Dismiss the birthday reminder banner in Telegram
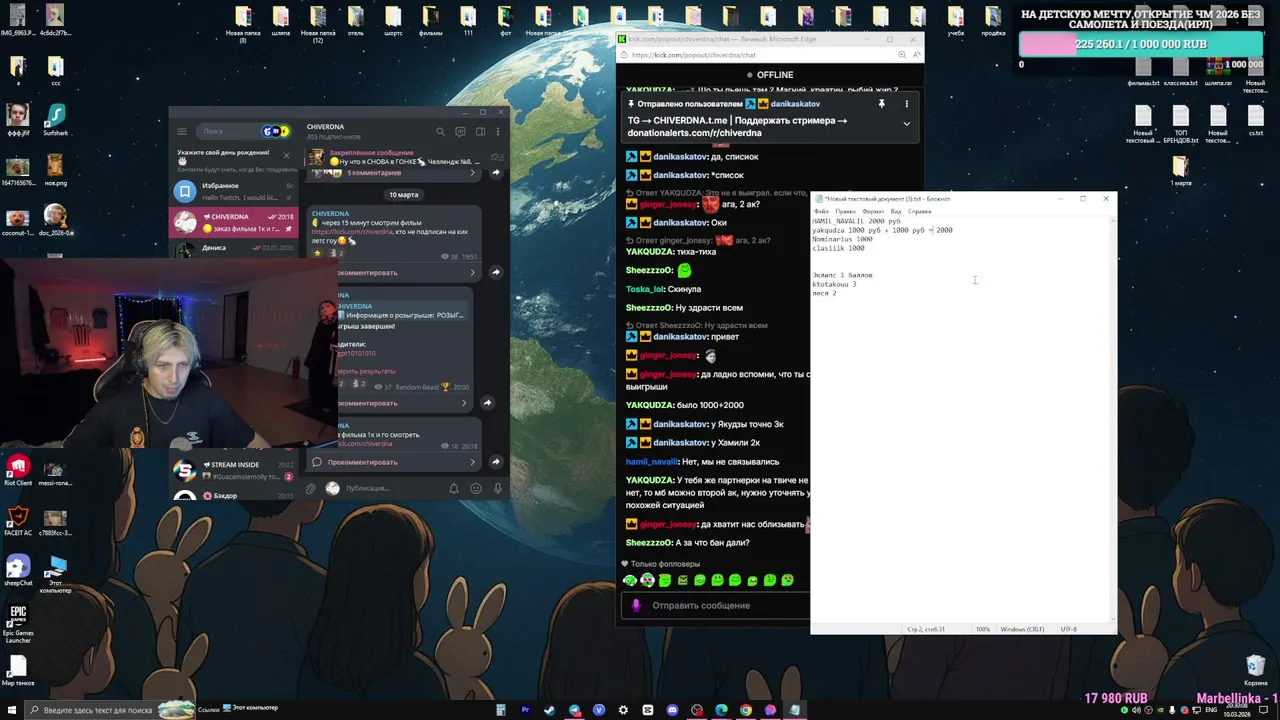 pyautogui.click(x=286, y=155)
